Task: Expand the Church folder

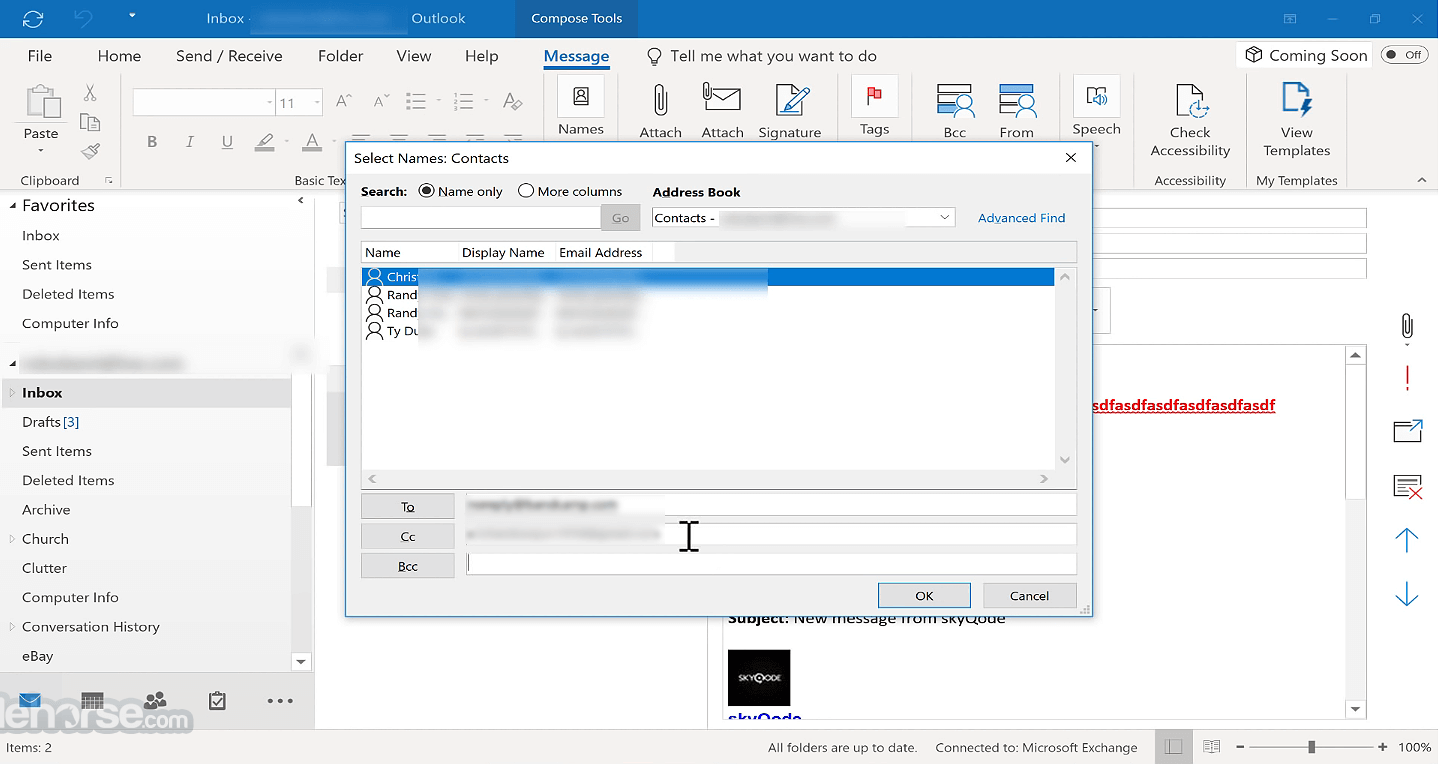Action: pyautogui.click(x=12, y=539)
